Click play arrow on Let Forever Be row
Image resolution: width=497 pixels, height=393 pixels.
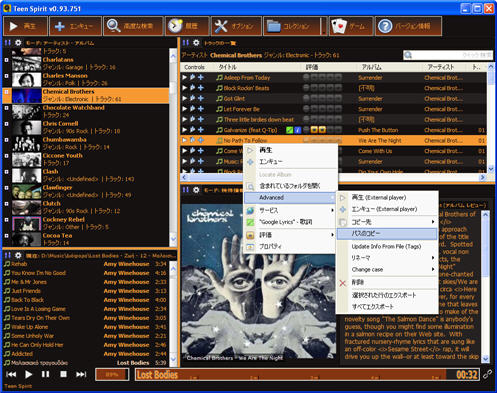coord(184,109)
